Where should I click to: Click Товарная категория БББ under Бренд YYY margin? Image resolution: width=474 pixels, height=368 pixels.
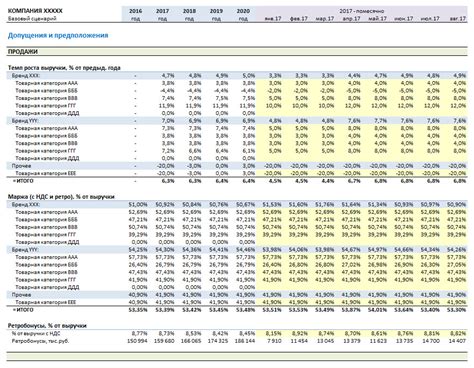tap(46, 265)
